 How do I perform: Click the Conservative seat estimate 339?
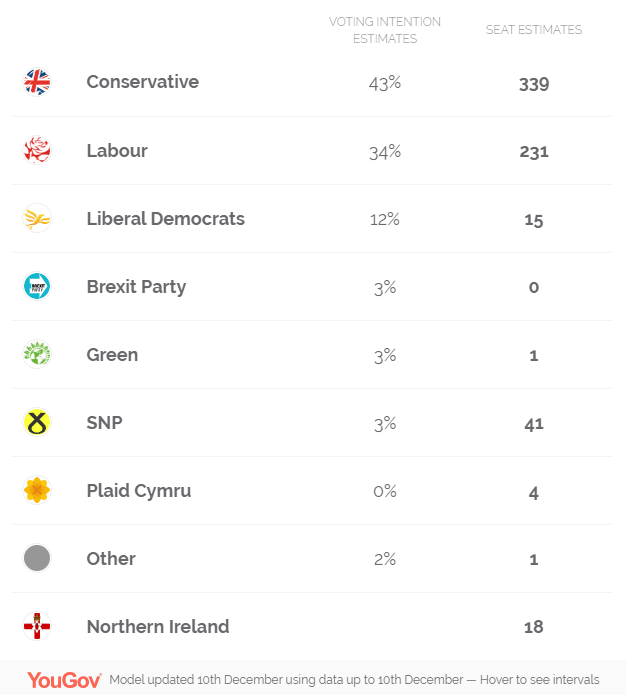(x=534, y=84)
